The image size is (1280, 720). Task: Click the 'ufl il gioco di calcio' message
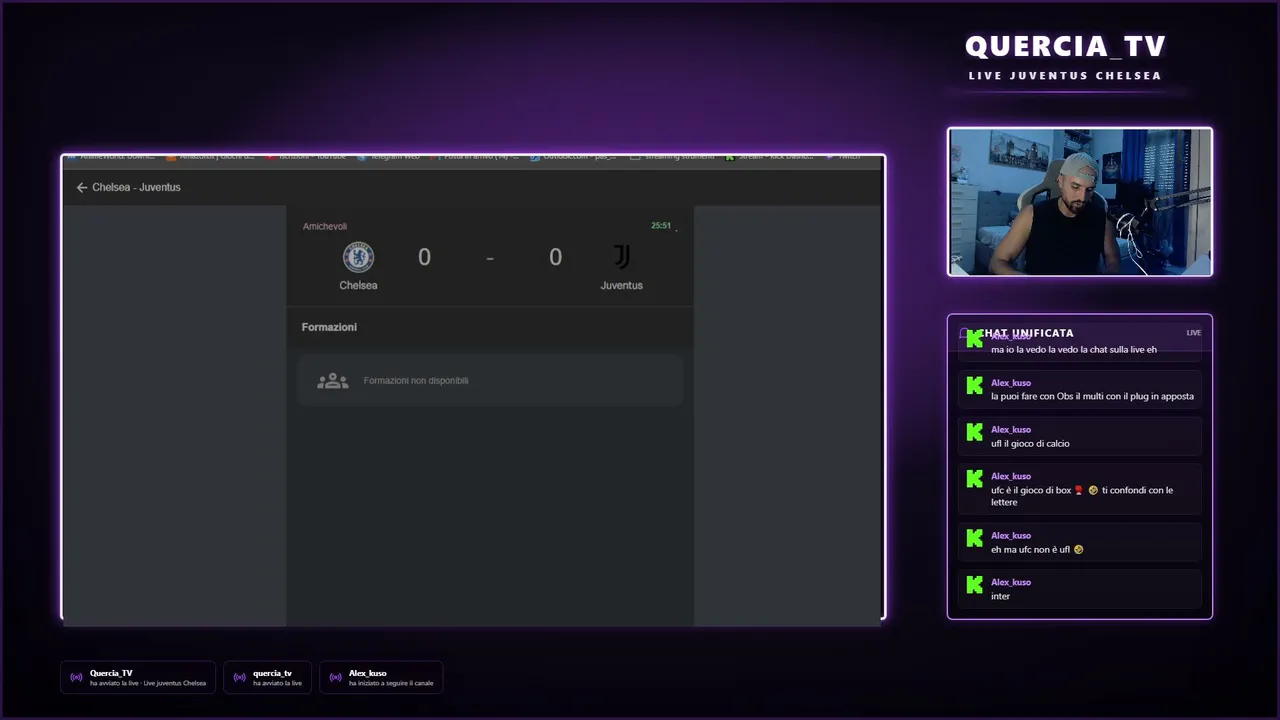[x=1030, y=443]
